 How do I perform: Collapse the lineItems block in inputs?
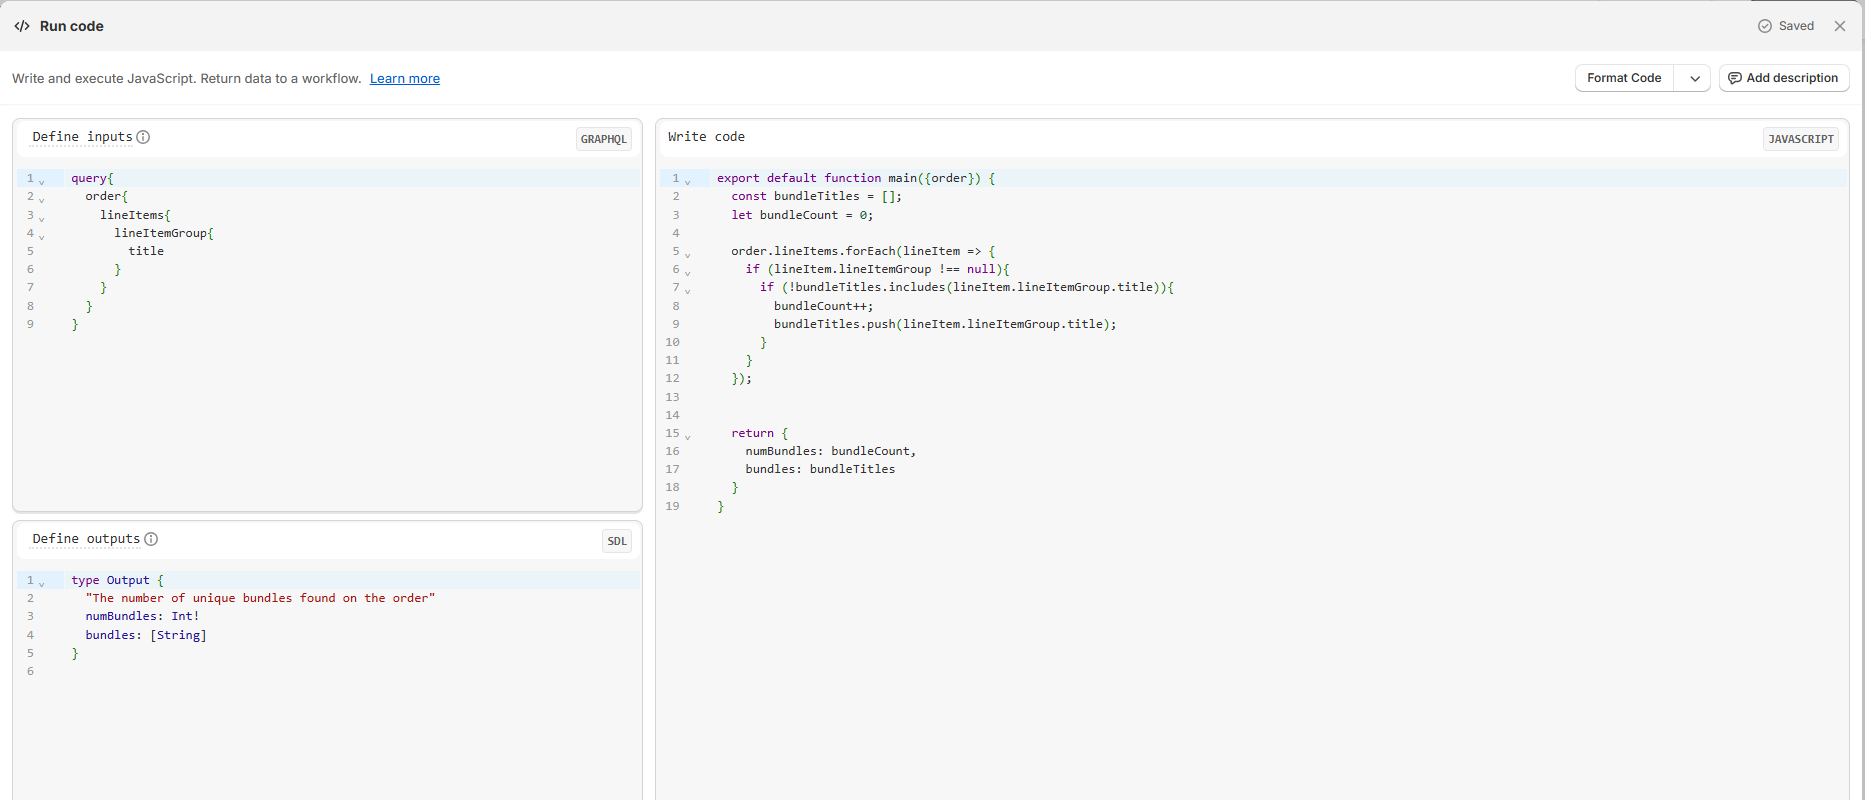[x=42, y=217]
